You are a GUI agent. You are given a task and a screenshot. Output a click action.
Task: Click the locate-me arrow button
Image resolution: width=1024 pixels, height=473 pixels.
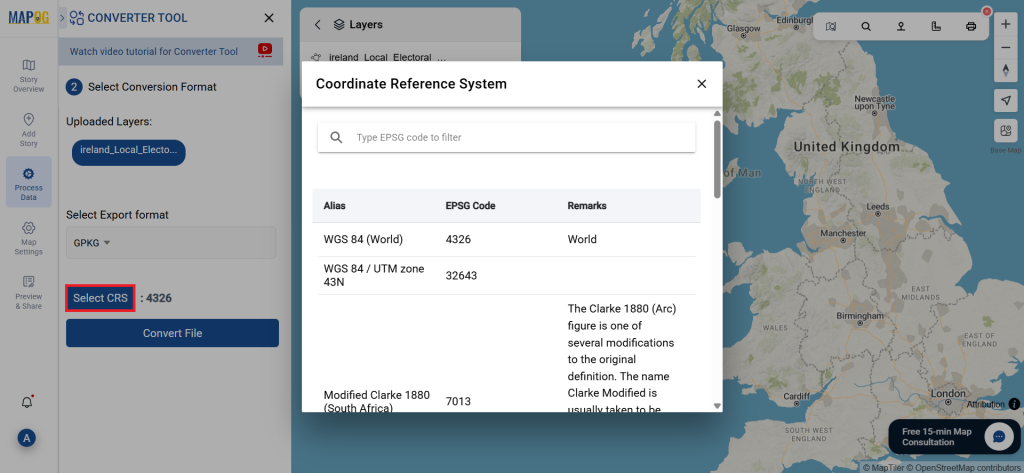click(1006, 101)
